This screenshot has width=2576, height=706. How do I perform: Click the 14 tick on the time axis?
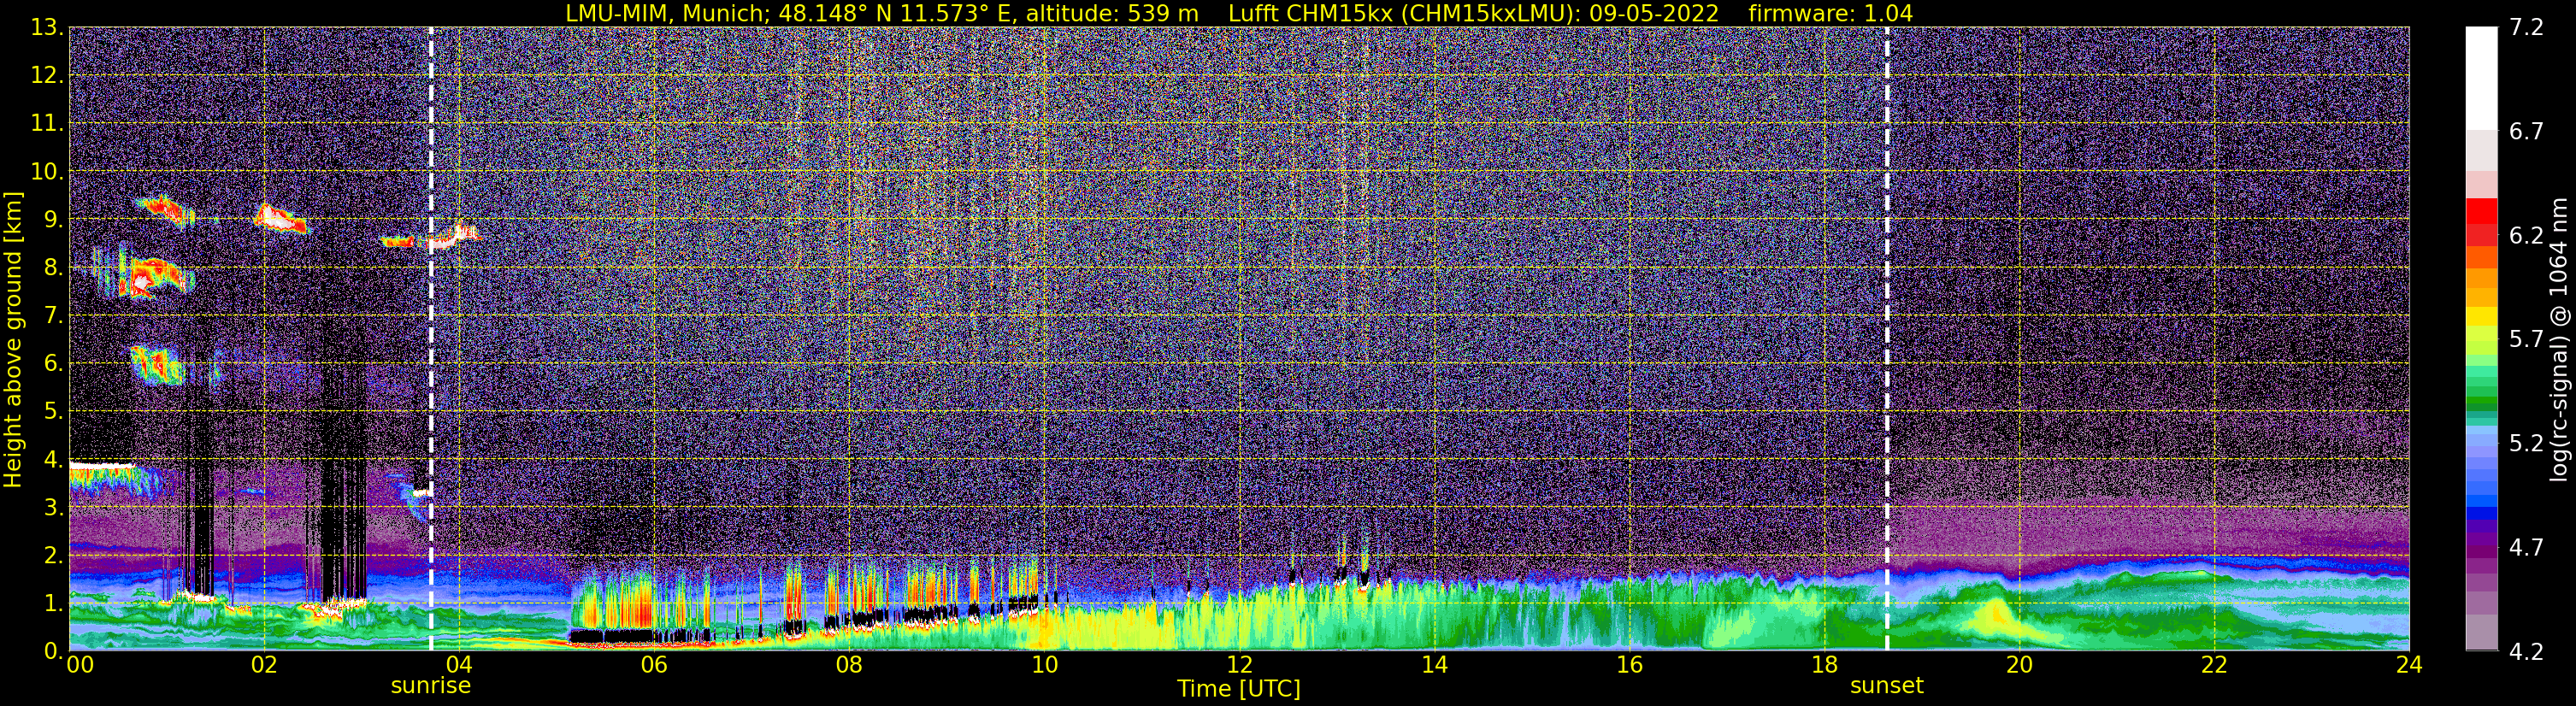(x=1434, y=665)
